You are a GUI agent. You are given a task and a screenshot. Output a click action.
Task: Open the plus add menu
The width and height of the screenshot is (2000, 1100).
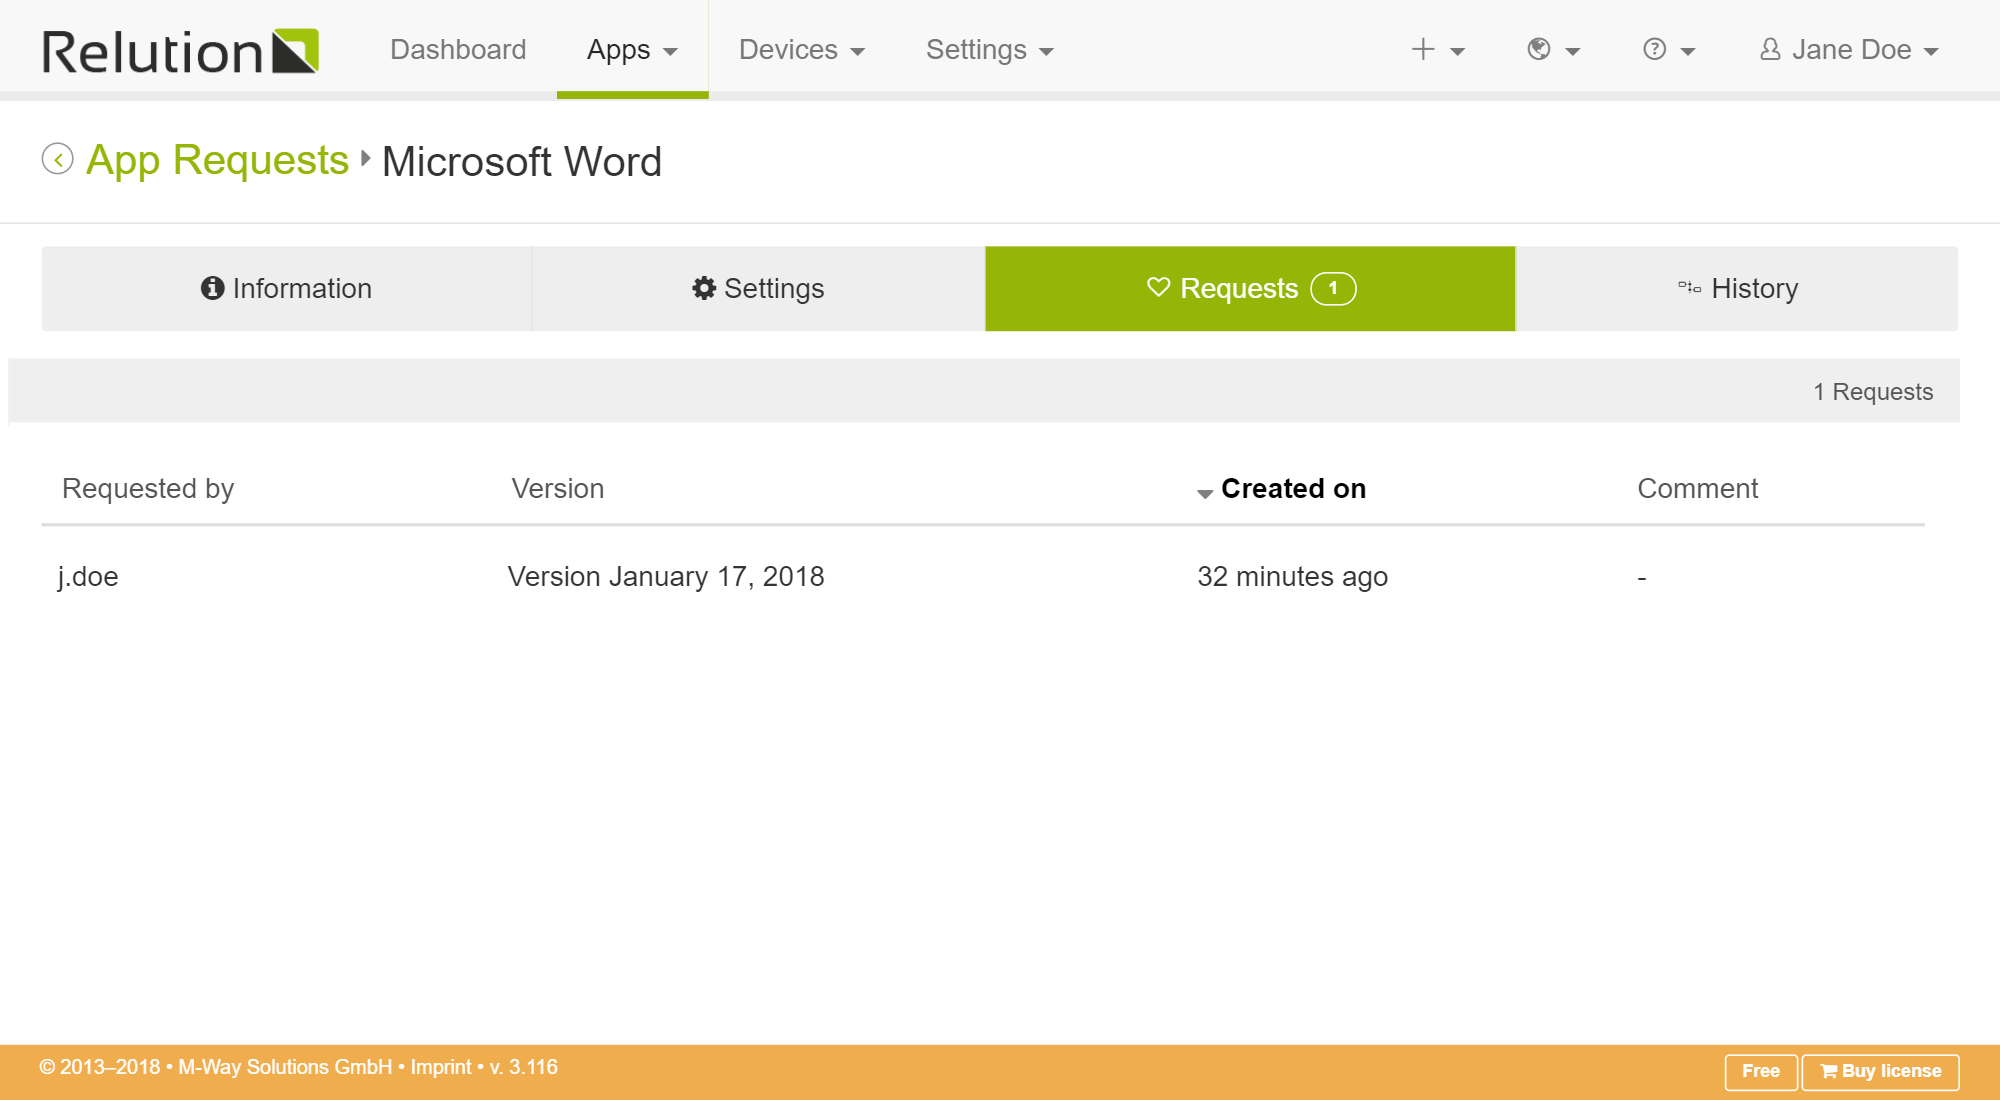[1437, 50]
